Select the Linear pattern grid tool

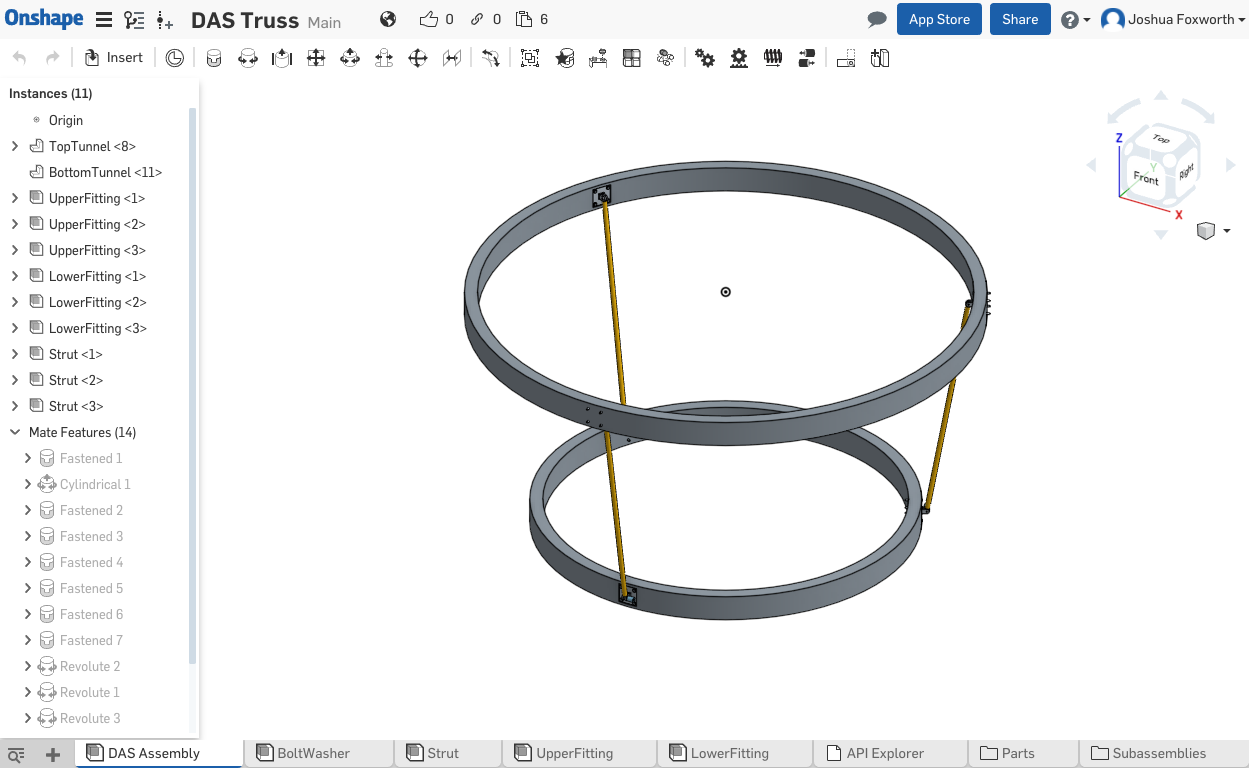(x=631, y=59)
